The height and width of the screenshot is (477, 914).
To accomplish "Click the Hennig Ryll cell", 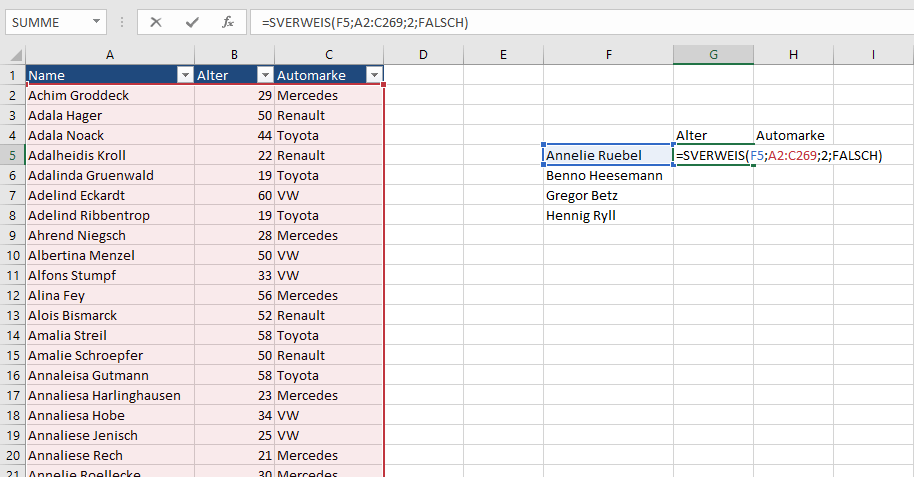I will tap(609, 216).
